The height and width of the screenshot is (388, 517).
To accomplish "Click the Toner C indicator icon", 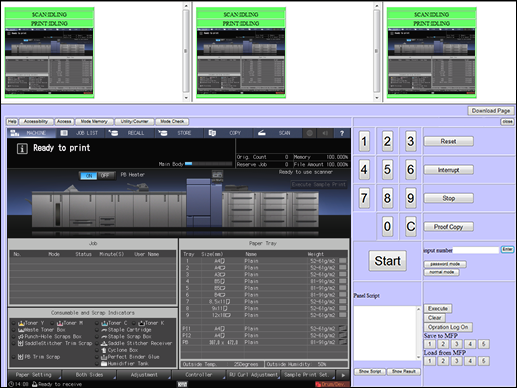I will [104, 323].
